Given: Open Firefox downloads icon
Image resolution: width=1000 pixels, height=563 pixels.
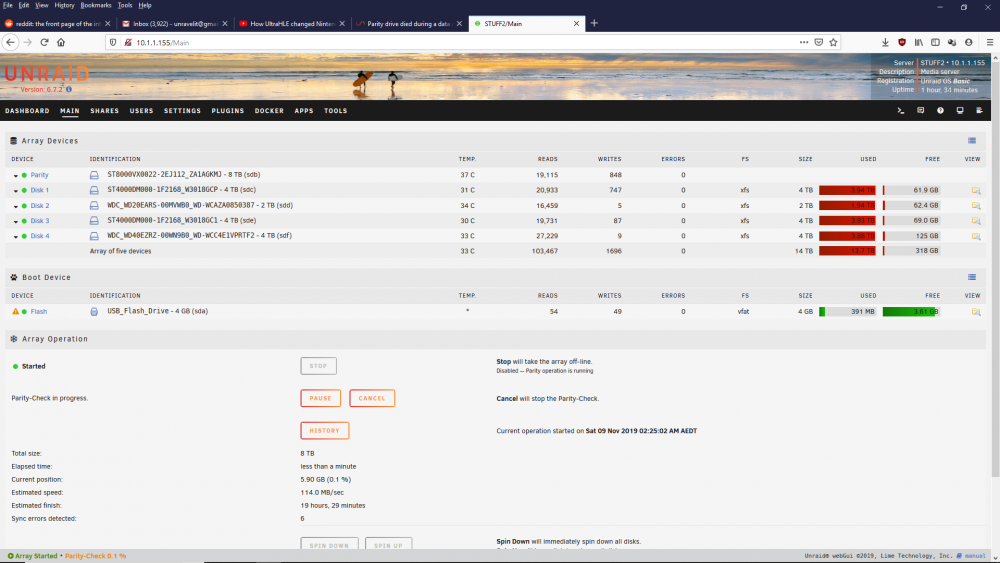Looking at the screenshot, I should 885,42.
